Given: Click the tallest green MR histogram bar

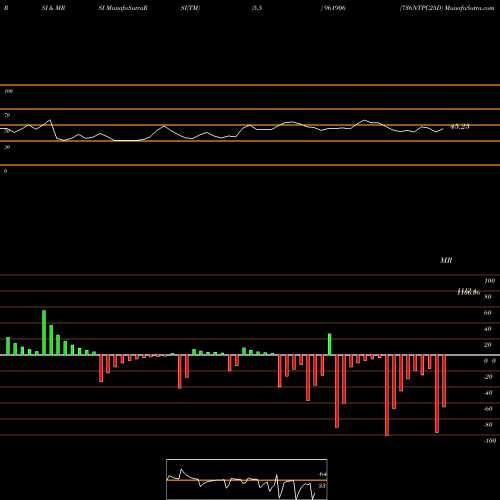Looking at the screenshot, I should point(44,333).
